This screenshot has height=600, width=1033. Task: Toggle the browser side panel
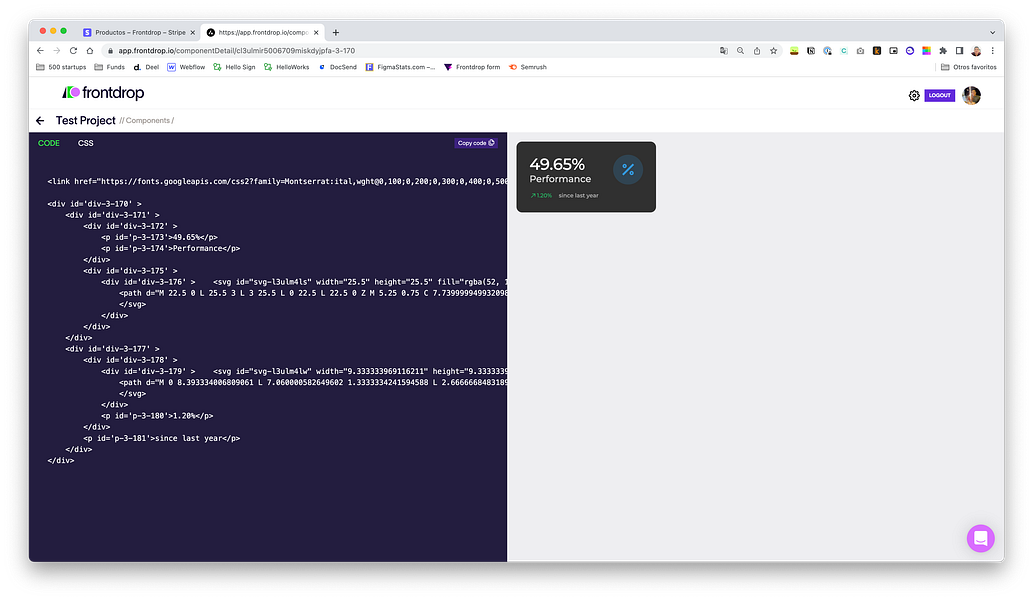tap(959, 51)
